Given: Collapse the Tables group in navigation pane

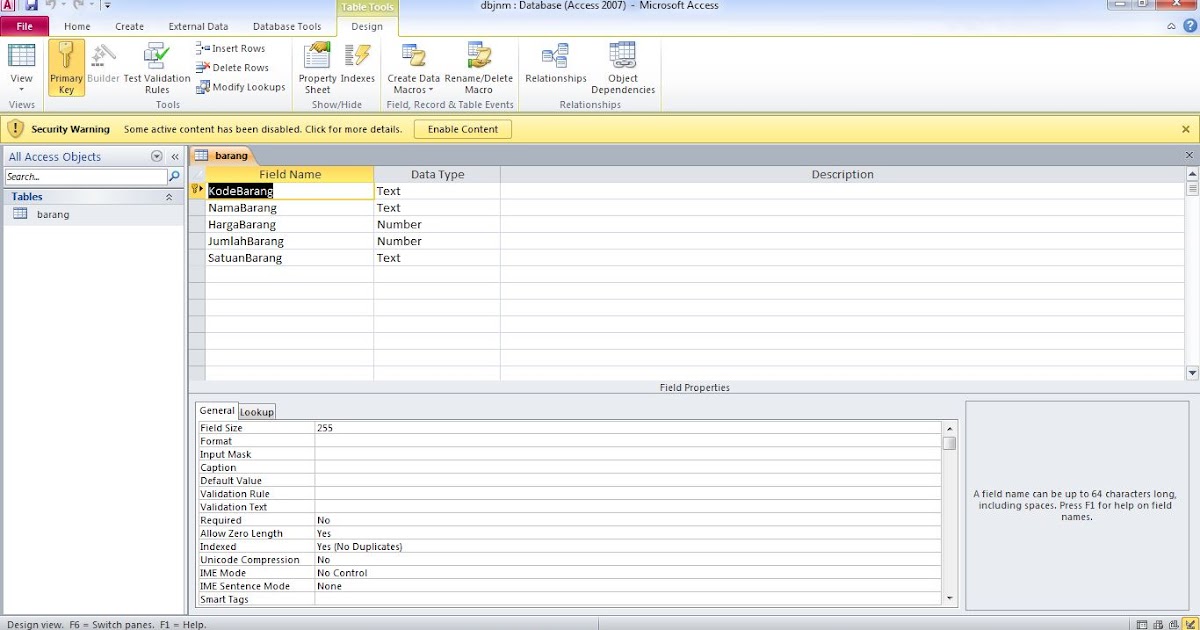Looking at the screenshot, I should click(170, 196).
